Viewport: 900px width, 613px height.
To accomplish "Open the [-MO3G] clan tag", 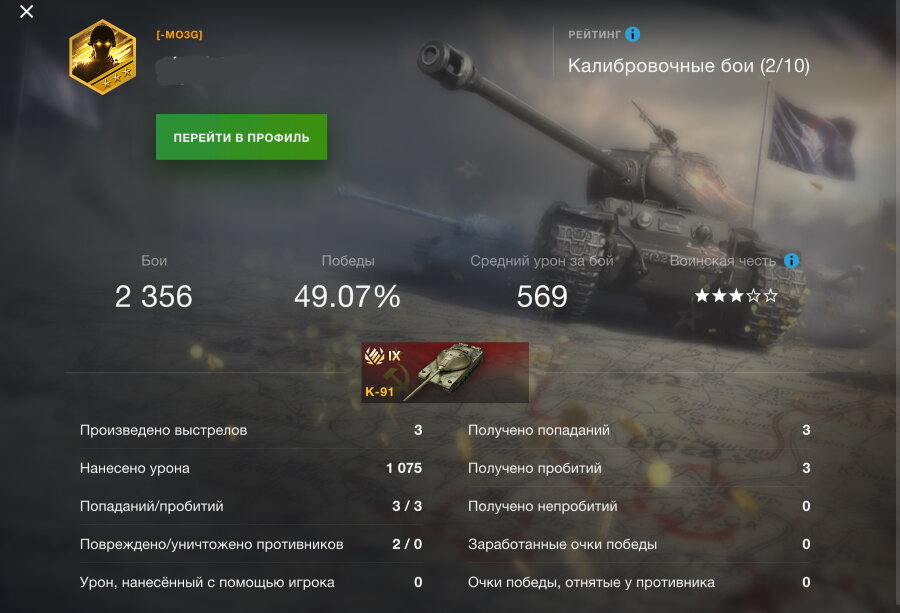I will click(179, 34).
